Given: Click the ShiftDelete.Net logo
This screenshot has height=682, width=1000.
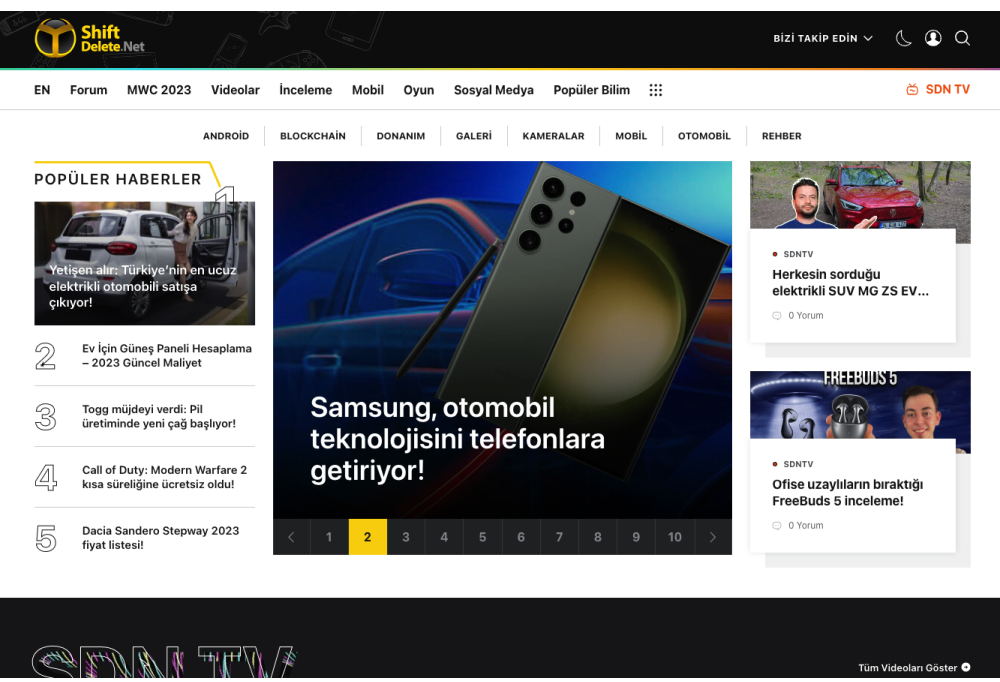Looking at the screenshot, I should (x=90, y=38).
